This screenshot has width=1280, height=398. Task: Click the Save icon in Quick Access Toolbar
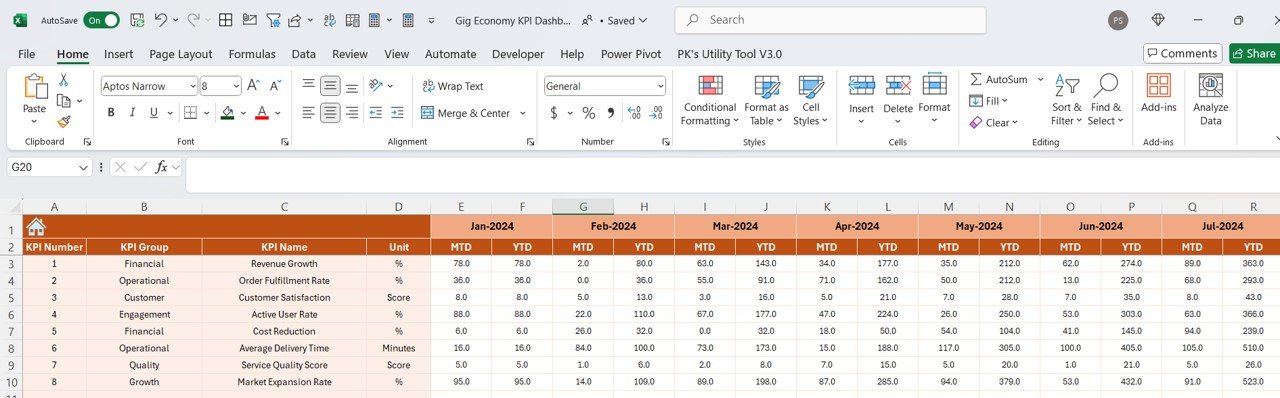[137, 20]
